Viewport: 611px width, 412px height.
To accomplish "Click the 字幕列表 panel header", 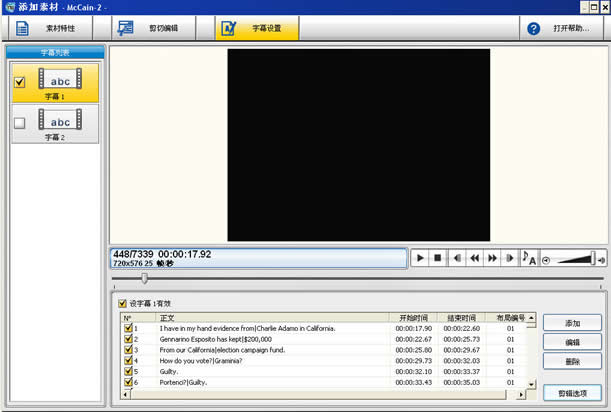I will [55, 52].
